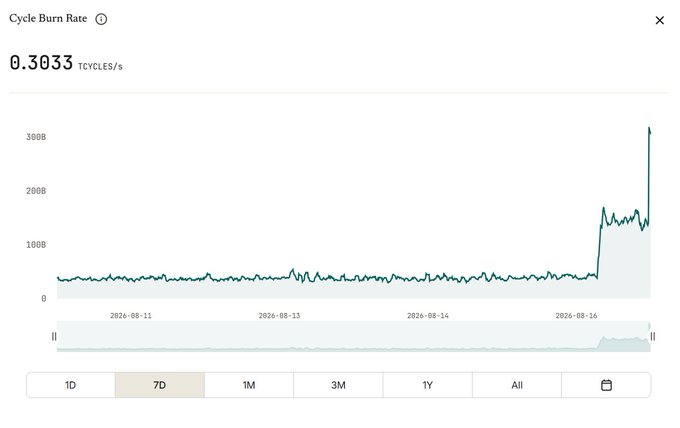Viewport: 680px width, 428px height.
Task: Click the right range slider handle
Action: 653,337
